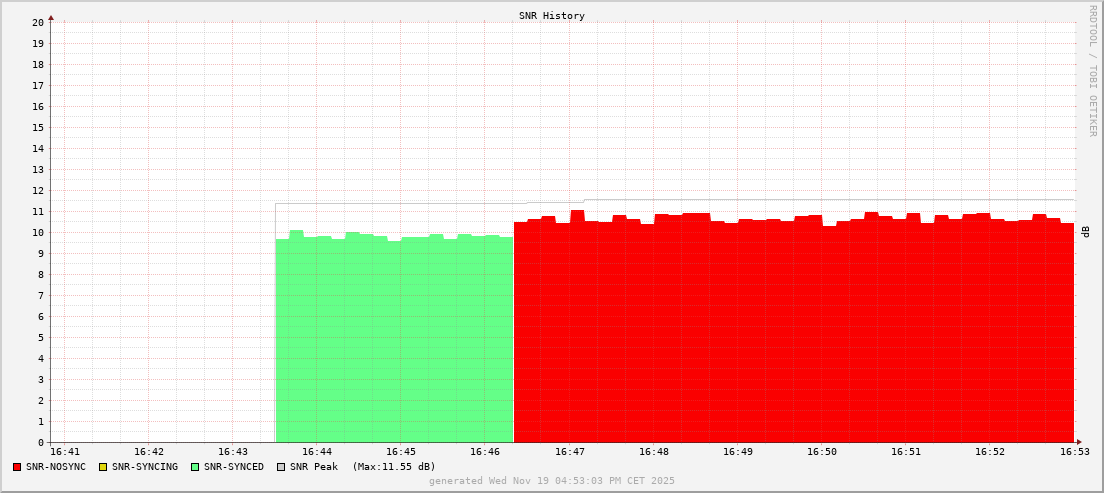Click the dB unit label on right side
This screenshot has height=493, width=1104.
(1085, 232)
